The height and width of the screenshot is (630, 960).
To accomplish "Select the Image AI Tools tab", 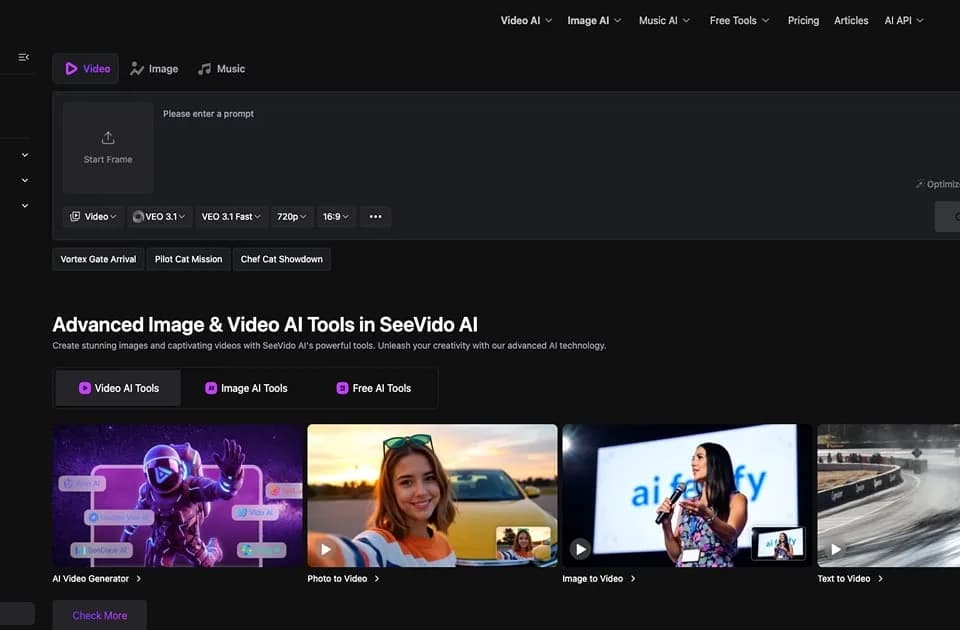I will pyautogui.click(x=246, y=388).
